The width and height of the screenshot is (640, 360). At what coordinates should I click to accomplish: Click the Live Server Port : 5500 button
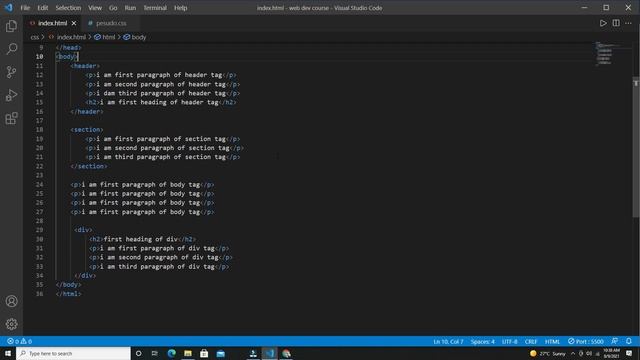pyautogui.click(x=586, y=341)
